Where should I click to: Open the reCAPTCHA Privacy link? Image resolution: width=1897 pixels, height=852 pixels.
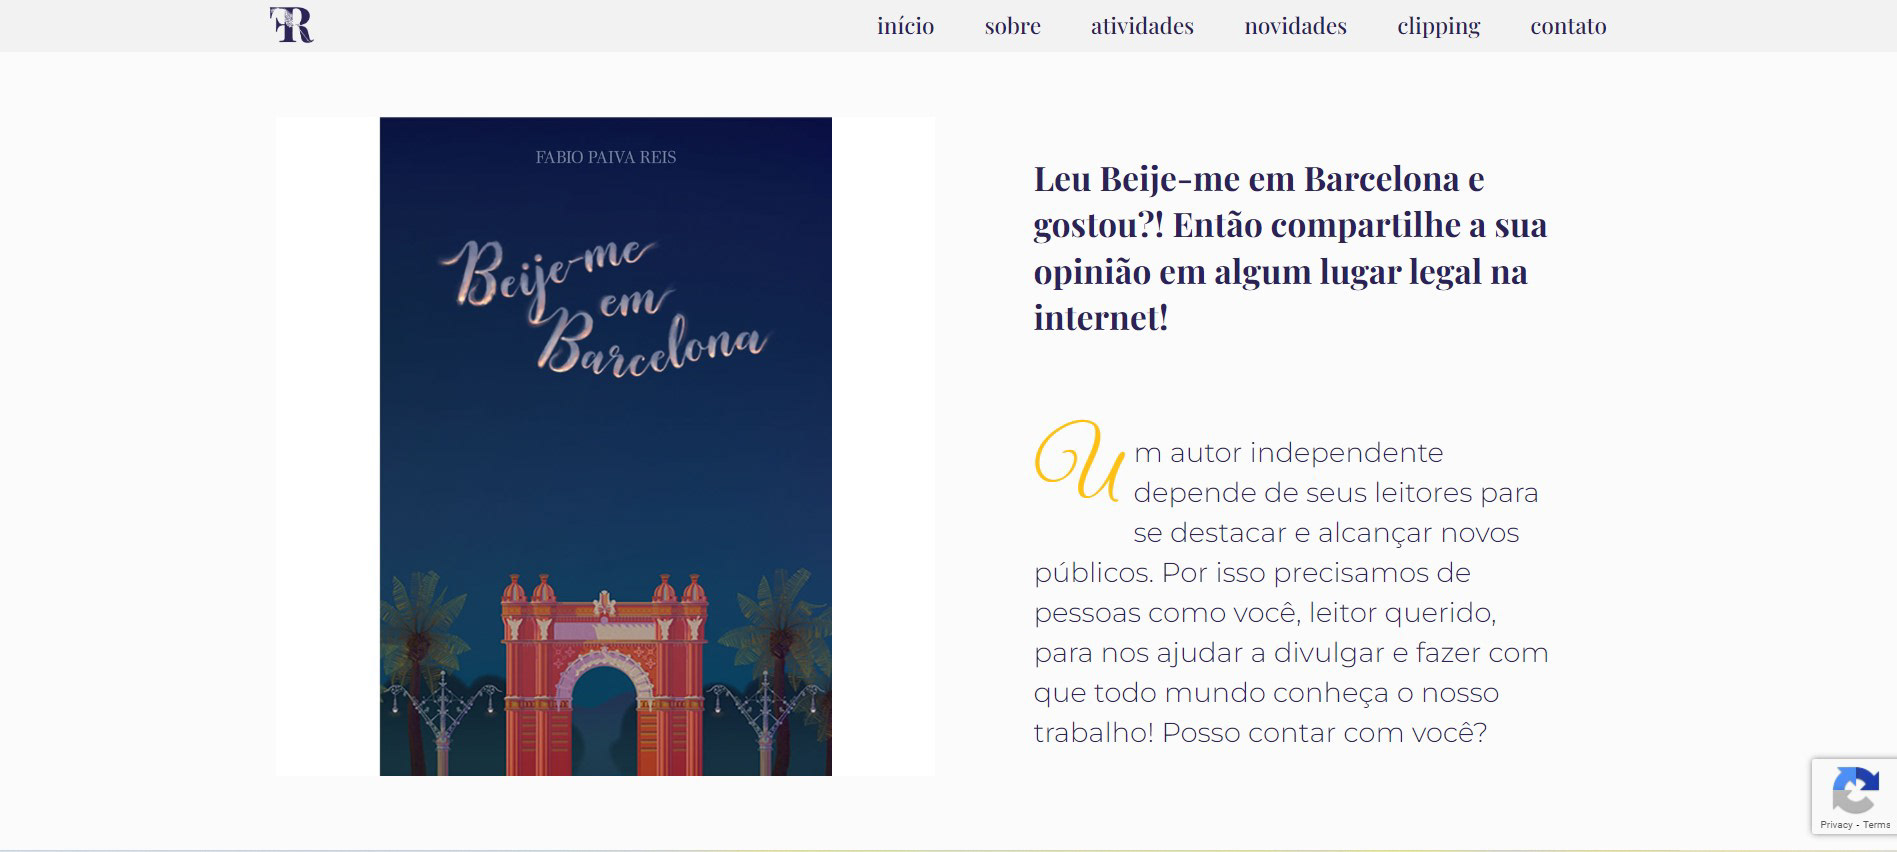point(1836,825)
